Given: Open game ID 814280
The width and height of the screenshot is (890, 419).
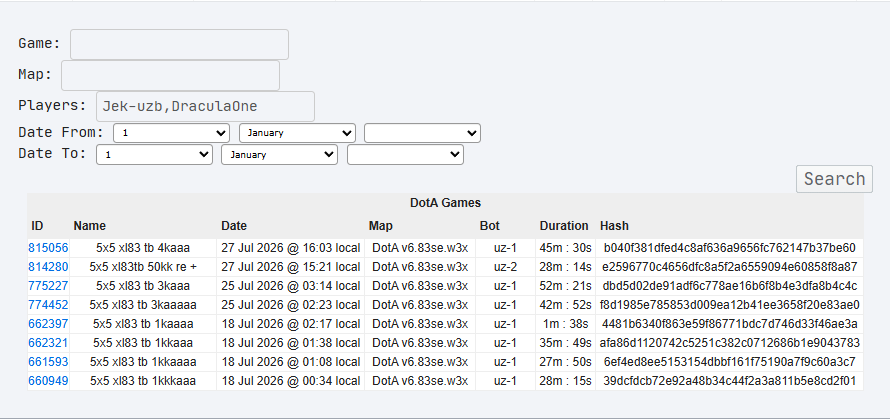Looking at the screenshot, I should click(x=48, y=267).
